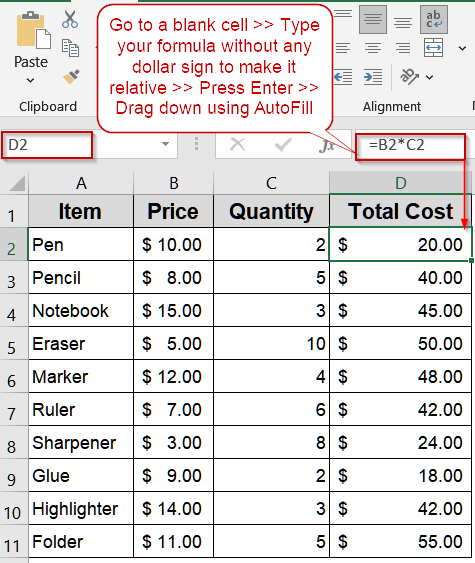Select the Select All corner triangle
The image size is (475, 563).
(17, 183)
